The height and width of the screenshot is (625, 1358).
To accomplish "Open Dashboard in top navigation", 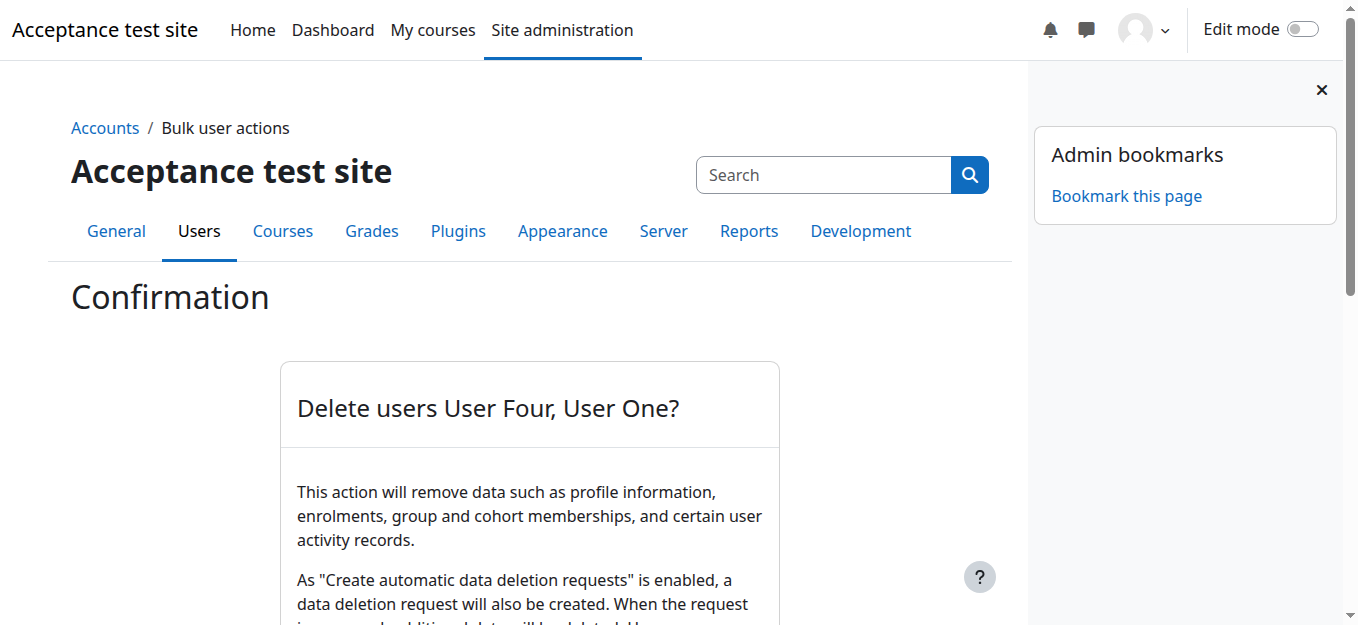I will coord(333,30).
